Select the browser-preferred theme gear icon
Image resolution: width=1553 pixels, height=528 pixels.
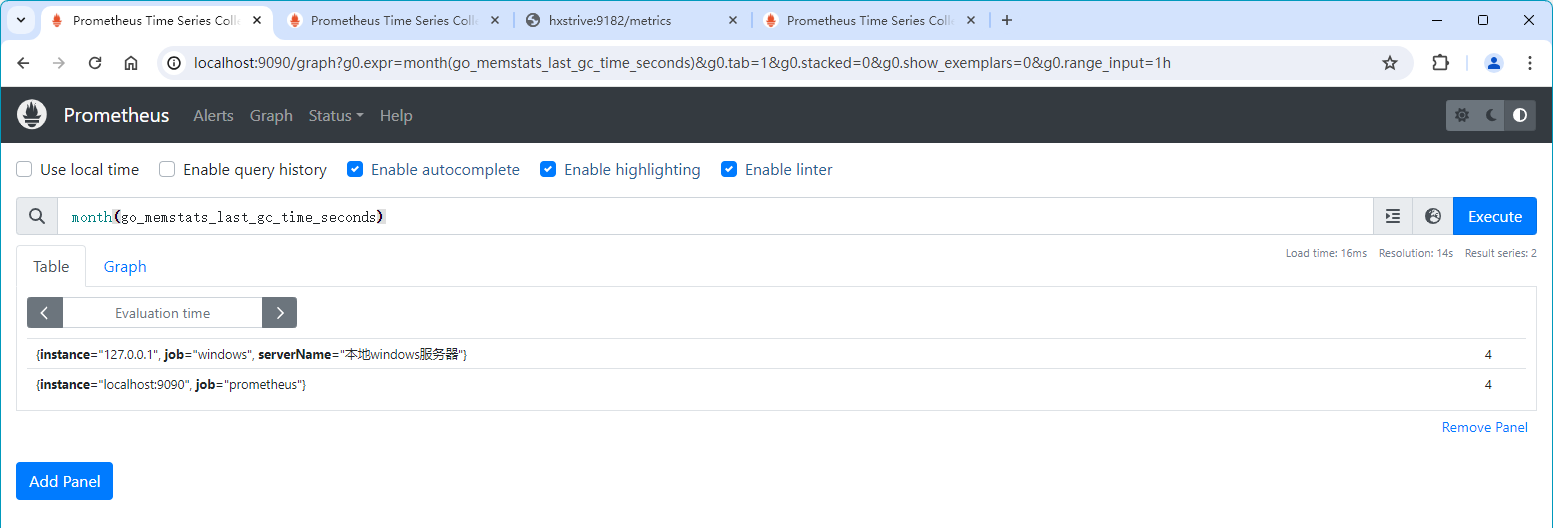(x=1462, y=115)
